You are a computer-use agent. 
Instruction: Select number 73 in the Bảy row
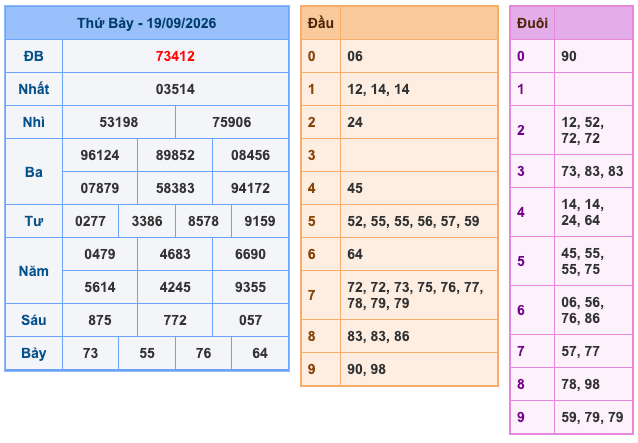click(x=90, y=353)
